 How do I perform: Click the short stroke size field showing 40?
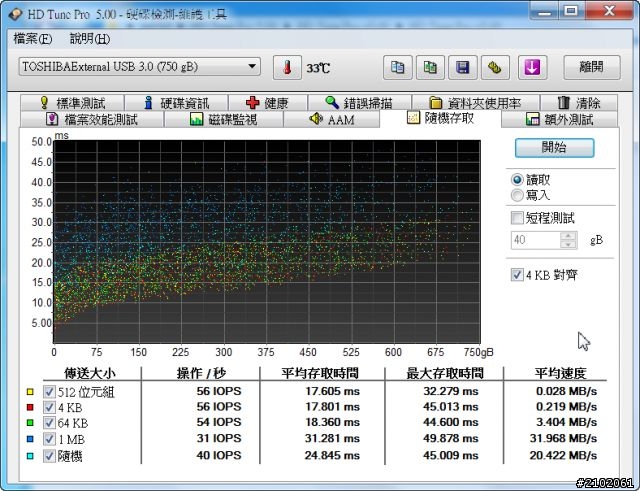coord(536,240)
